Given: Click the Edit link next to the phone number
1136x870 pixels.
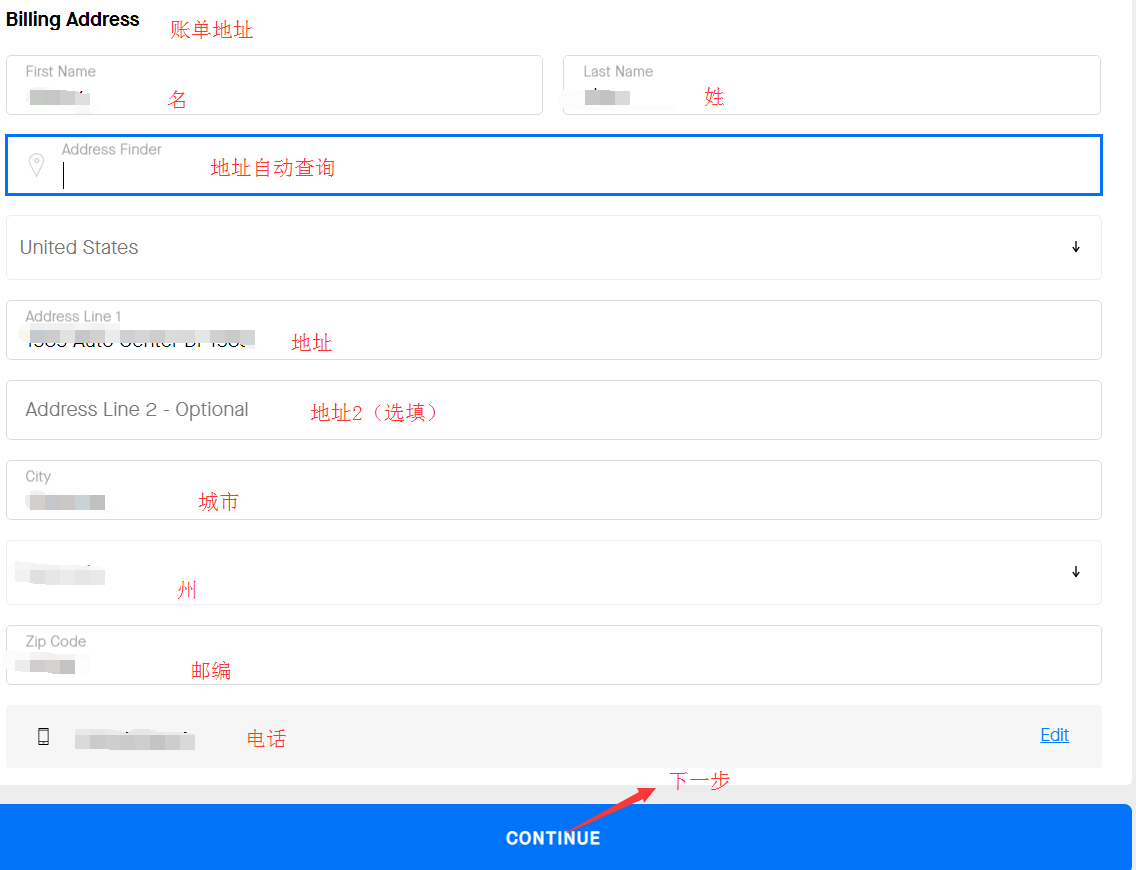Looking at the screenshot, I should (1054, 735).
